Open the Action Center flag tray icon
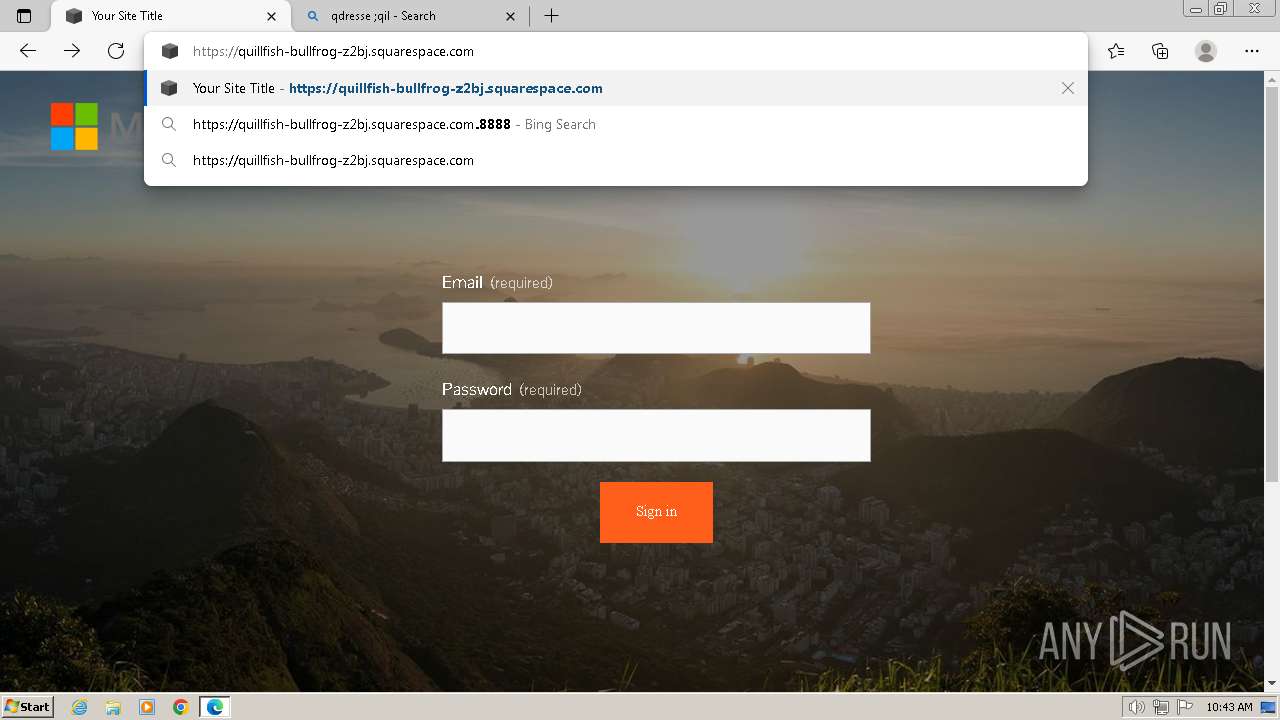 tap(1185, 707)
